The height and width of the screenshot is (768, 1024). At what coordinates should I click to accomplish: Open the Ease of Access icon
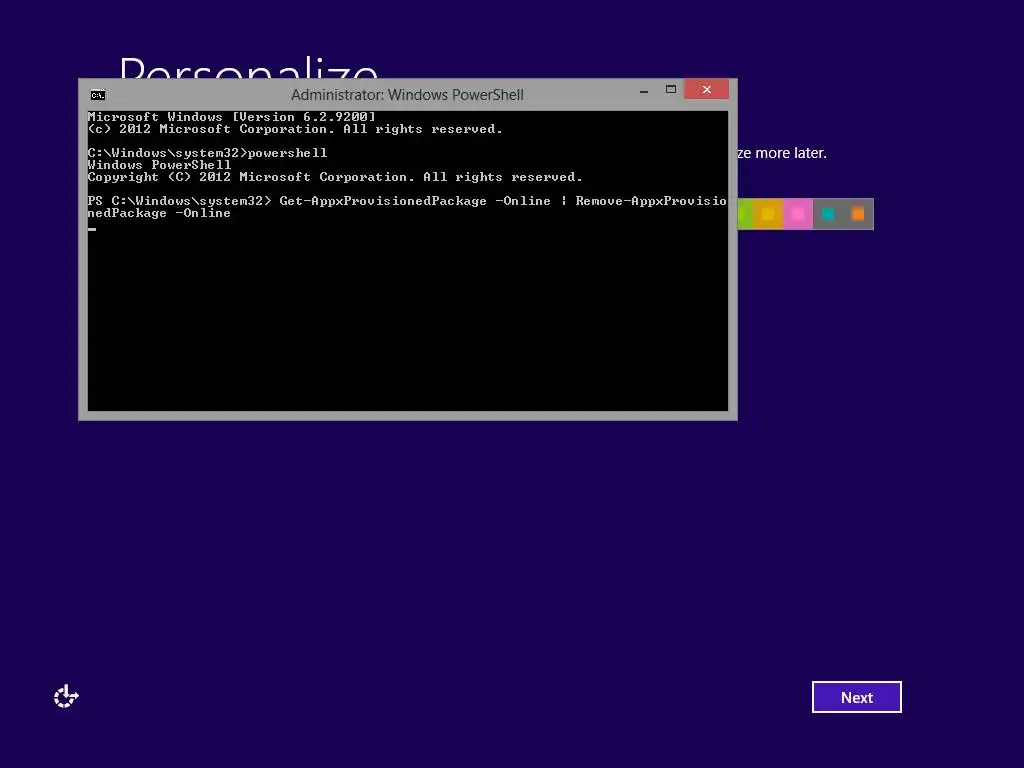(x=66, y=696)
